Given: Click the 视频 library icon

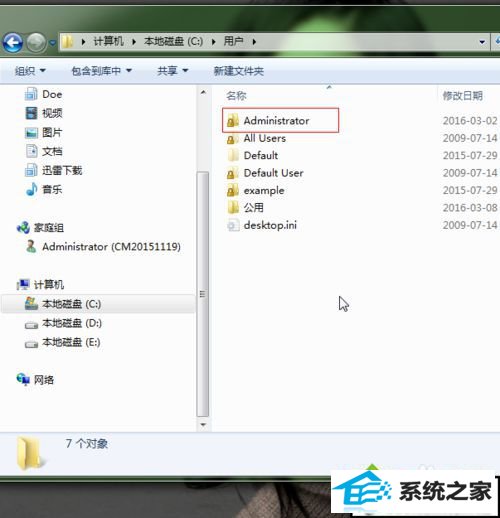Looking at the screenshot, I should pyautogui.click(x=31, y=113).
